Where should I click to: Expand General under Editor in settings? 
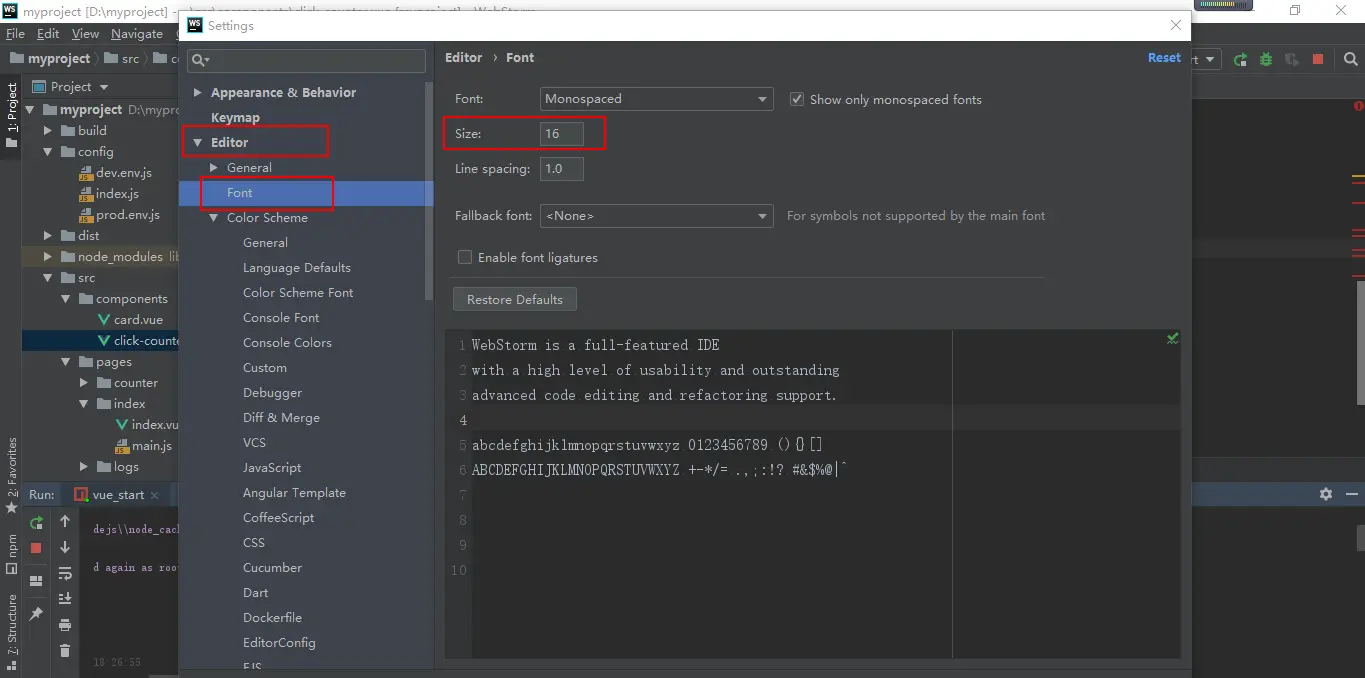pyautogui.click(x=214, y=167)
